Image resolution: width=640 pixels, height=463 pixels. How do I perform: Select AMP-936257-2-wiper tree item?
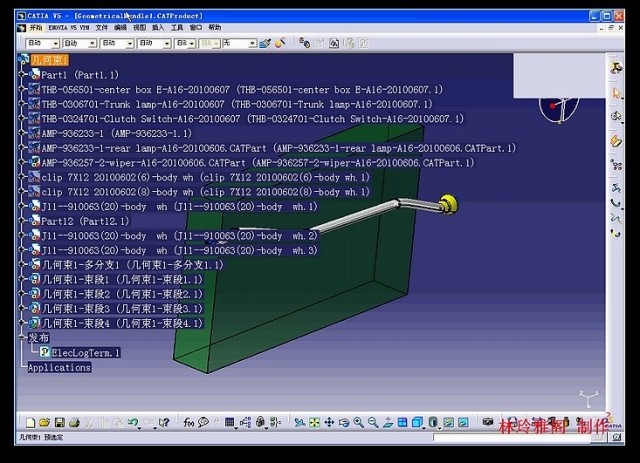point(258,162)
